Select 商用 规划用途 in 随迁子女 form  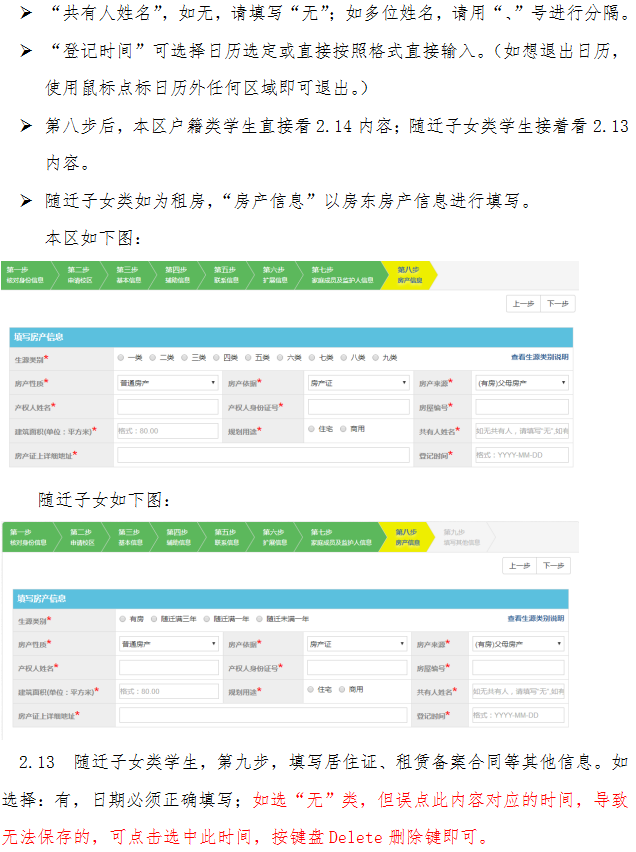point(342,690)
